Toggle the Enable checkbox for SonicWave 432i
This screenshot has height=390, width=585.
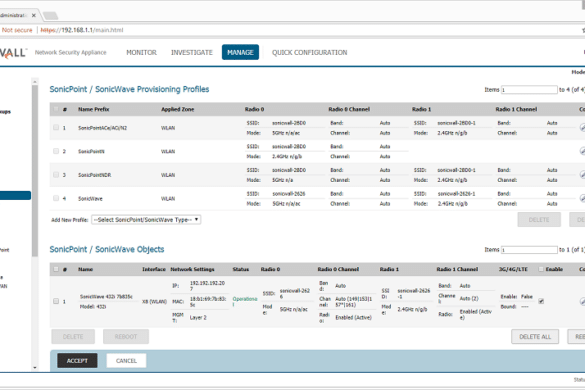pyautogui.click(x=541, y=301)
